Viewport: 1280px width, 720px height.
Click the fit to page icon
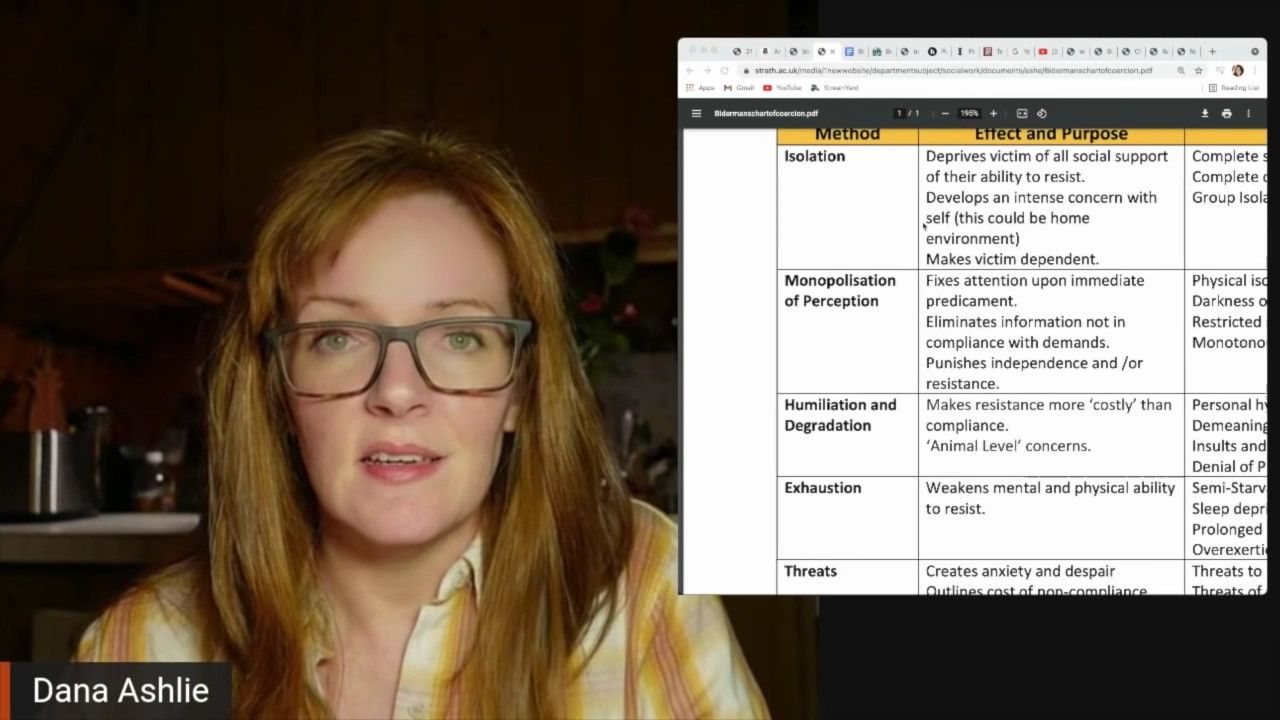[1022, 114]
